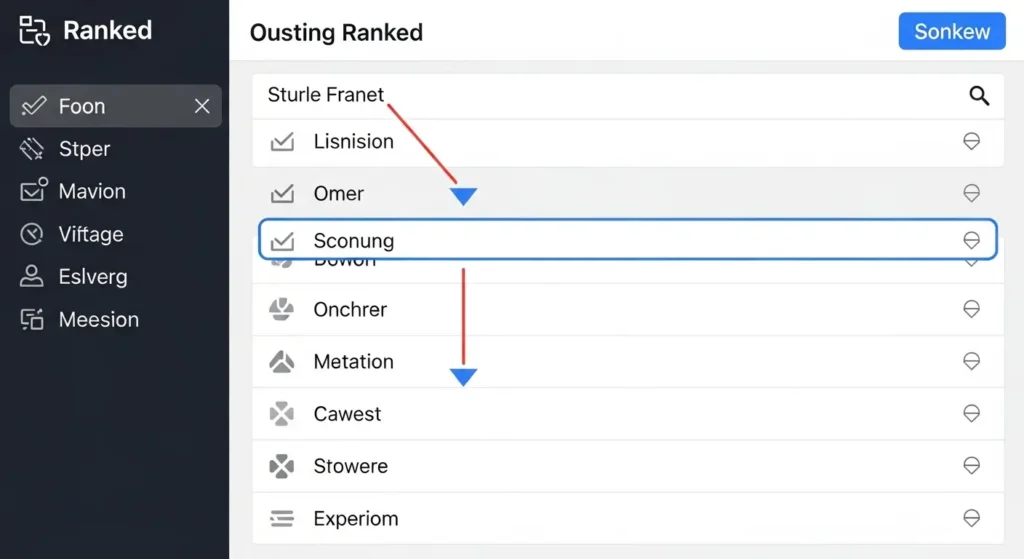Expand the Sconung row dropdown marker
Viewport: 1024px width, 559px height.
click(x=970, y=241)
